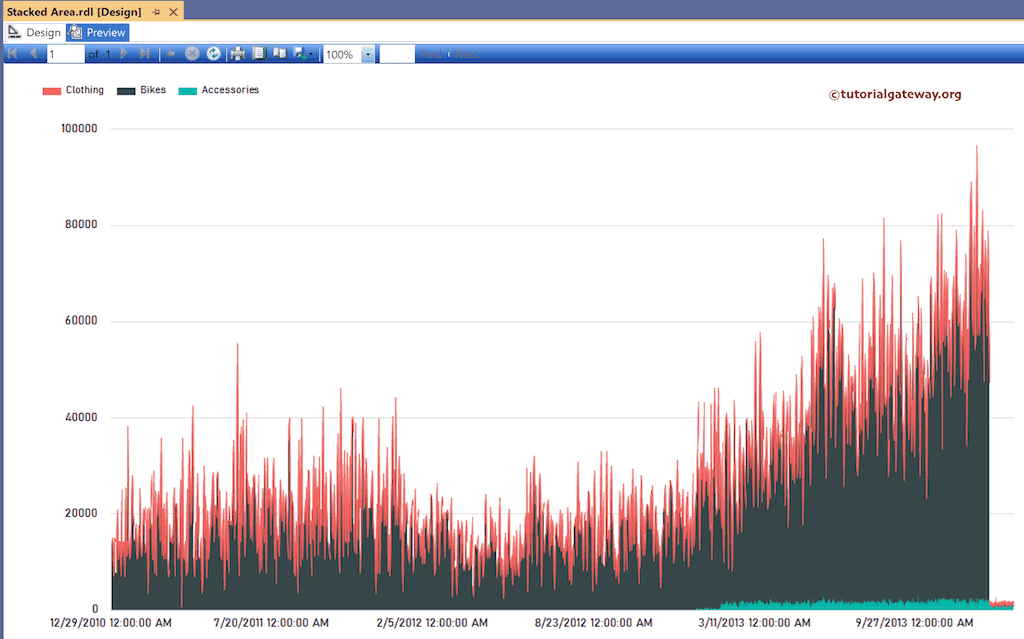Click the back to parent report arrow
The width and height of the screenshot is (1024, 639).
click(x=171, y=54)
